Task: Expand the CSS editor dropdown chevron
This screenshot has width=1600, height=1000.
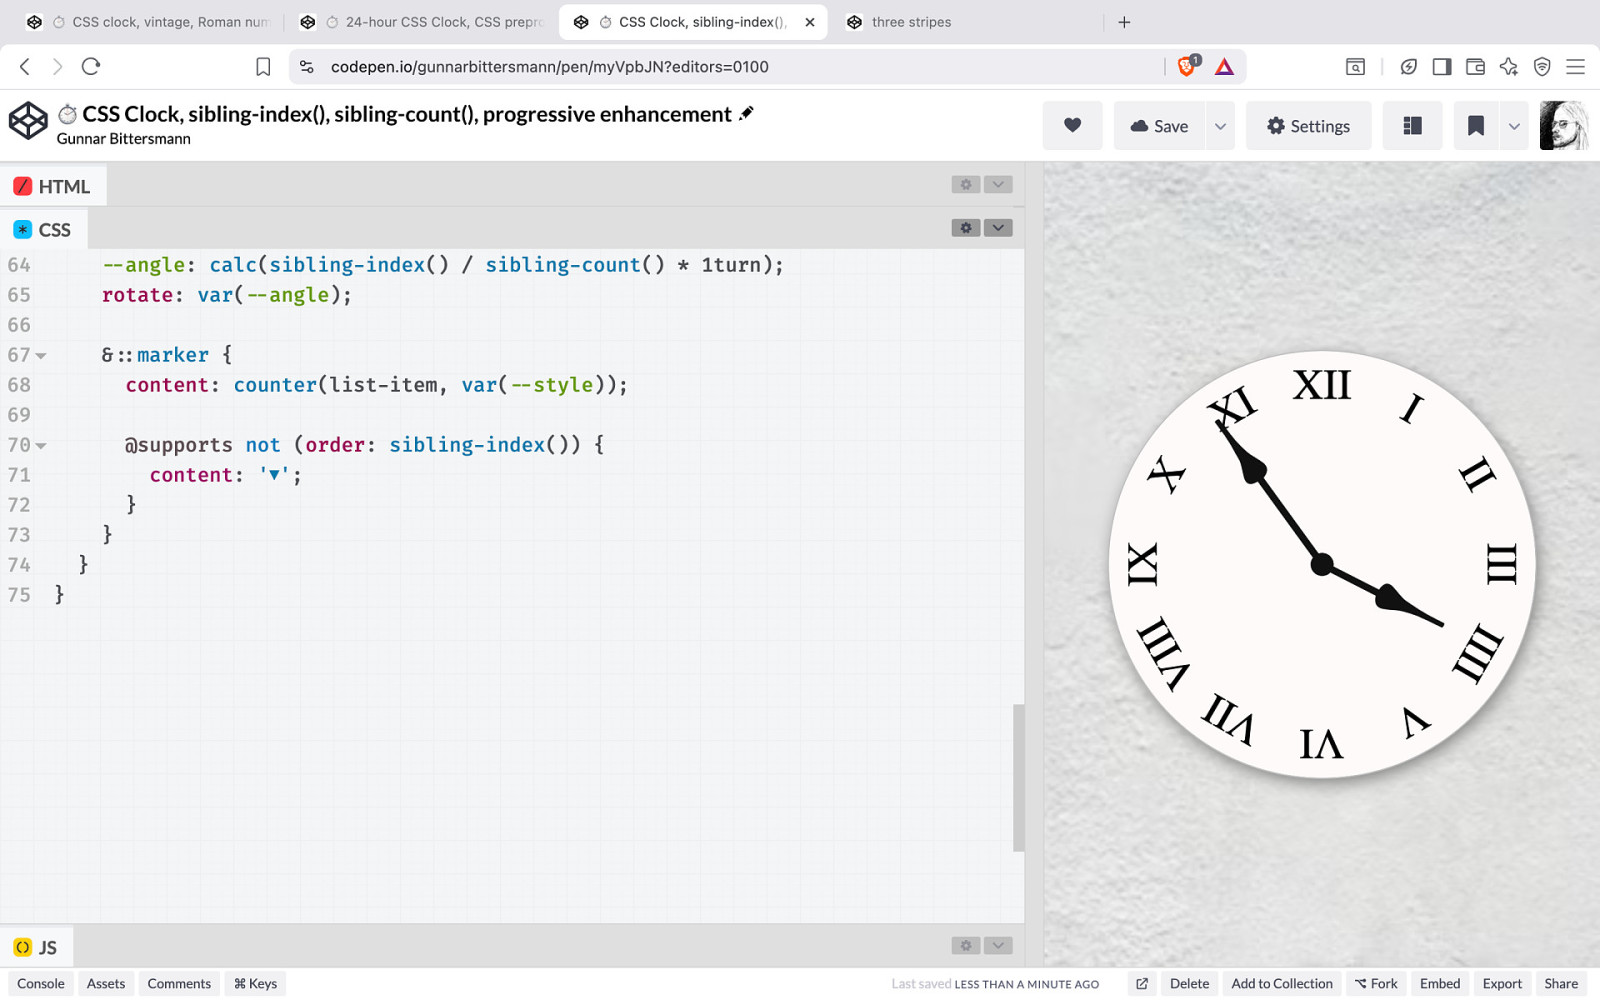Action: pyautogui.click(x=998, y=228)
